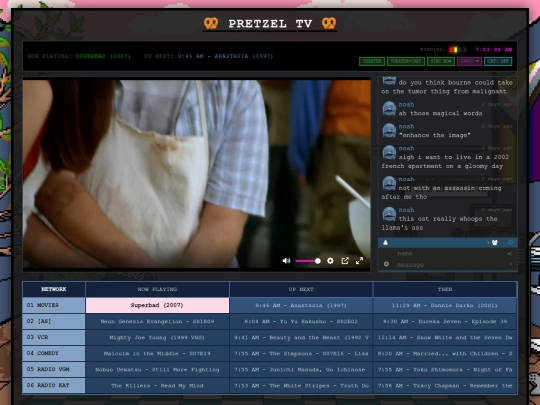
Task: Click the chat user profile icon
Action: click(385, 242)
